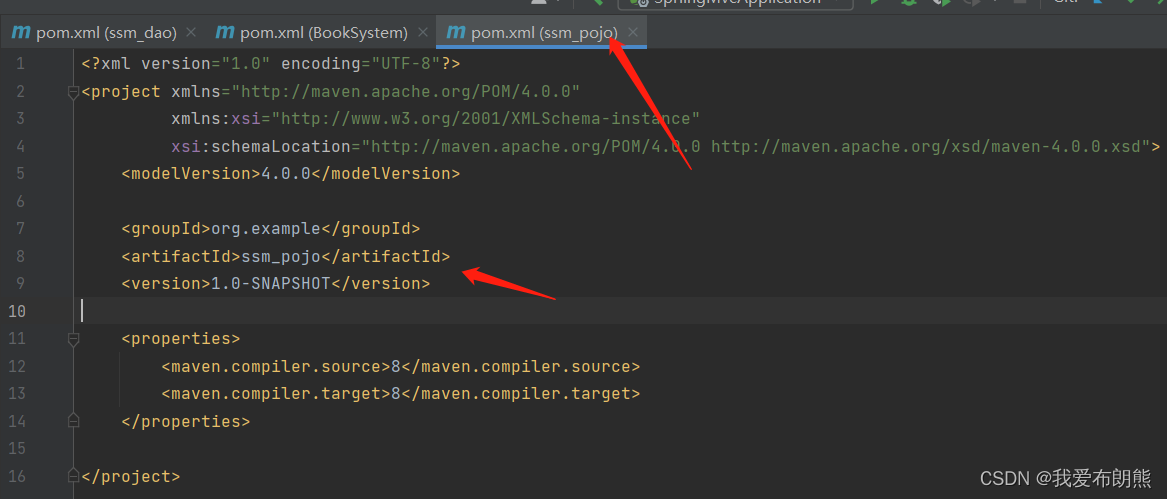Close the pom.xml (BookSystem) tab
The image size is (1167, 499).
tap(423, 33)
